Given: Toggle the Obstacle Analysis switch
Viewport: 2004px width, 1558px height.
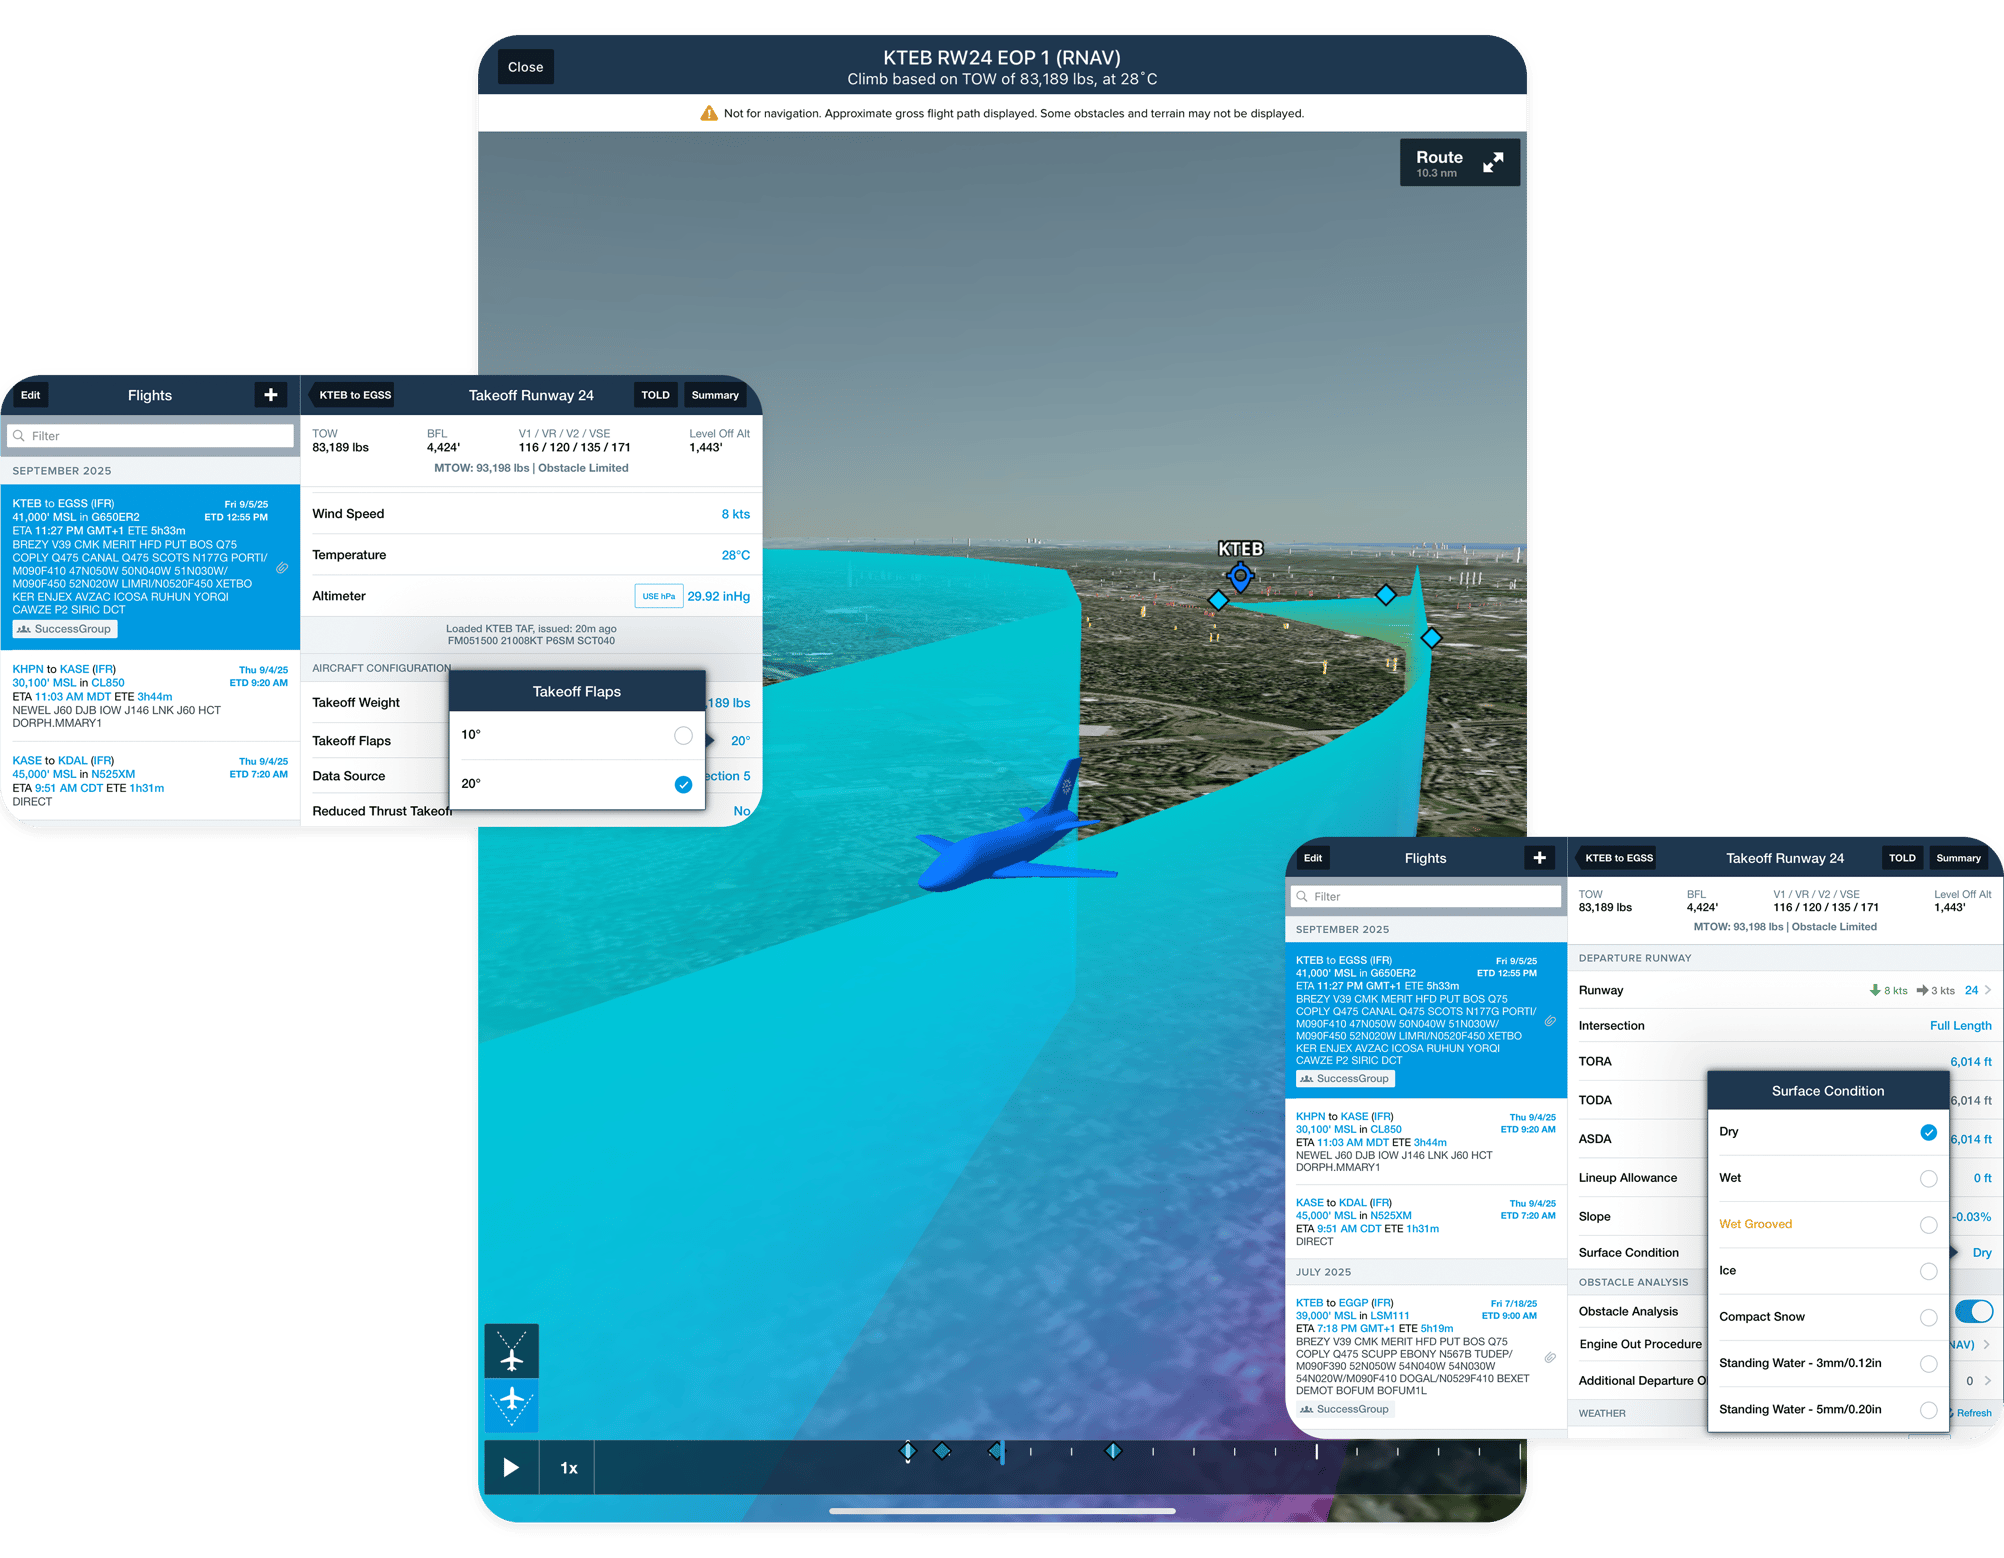Looking at the screenshot, I should pos(1973,1311).
